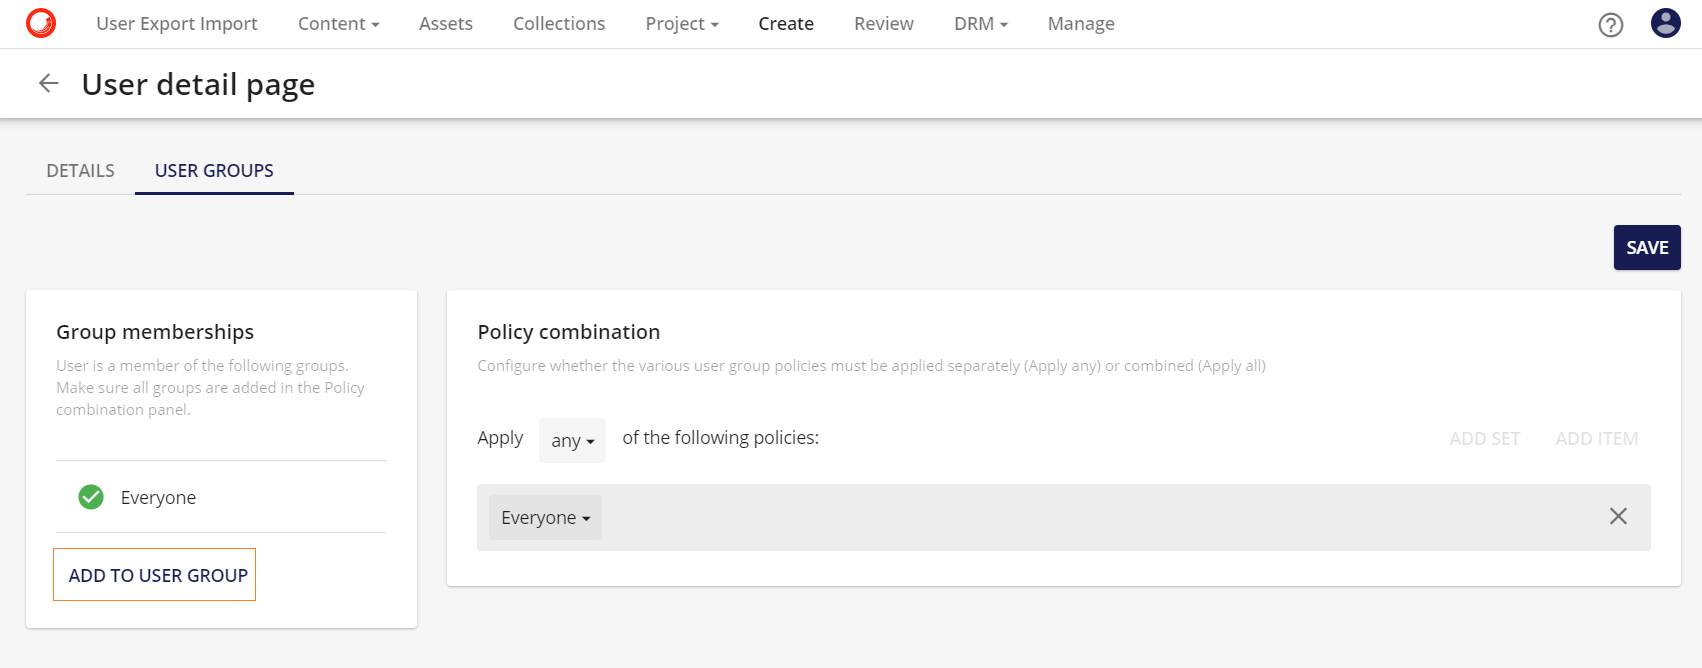
Task: Go to Collections
Action: point(559,24)
